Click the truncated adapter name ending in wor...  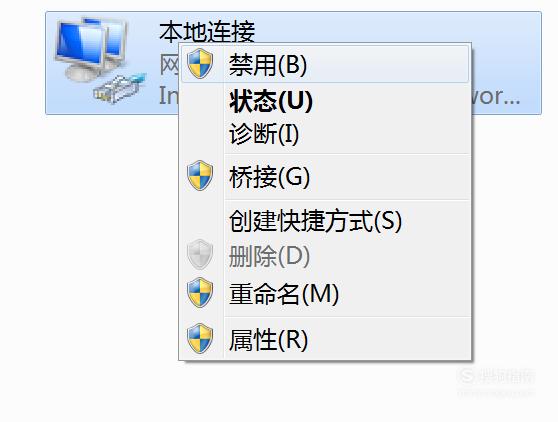click(x=496, y=96)
